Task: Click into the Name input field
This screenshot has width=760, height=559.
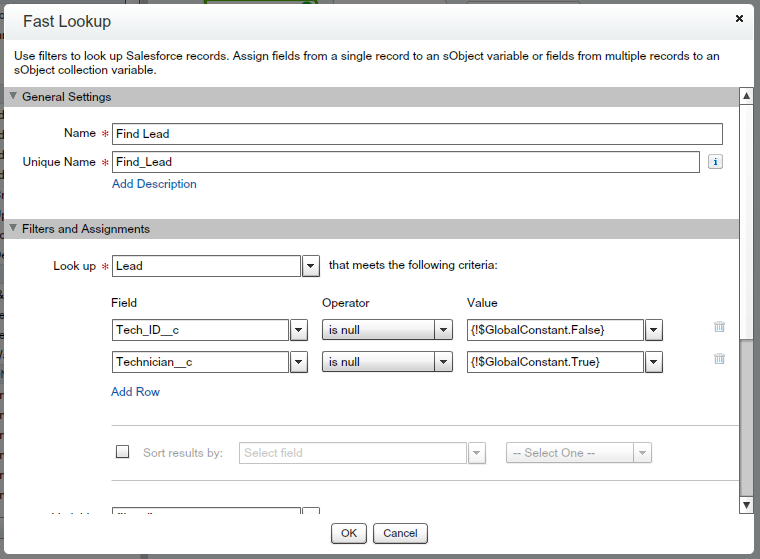Action: [417, 134]
